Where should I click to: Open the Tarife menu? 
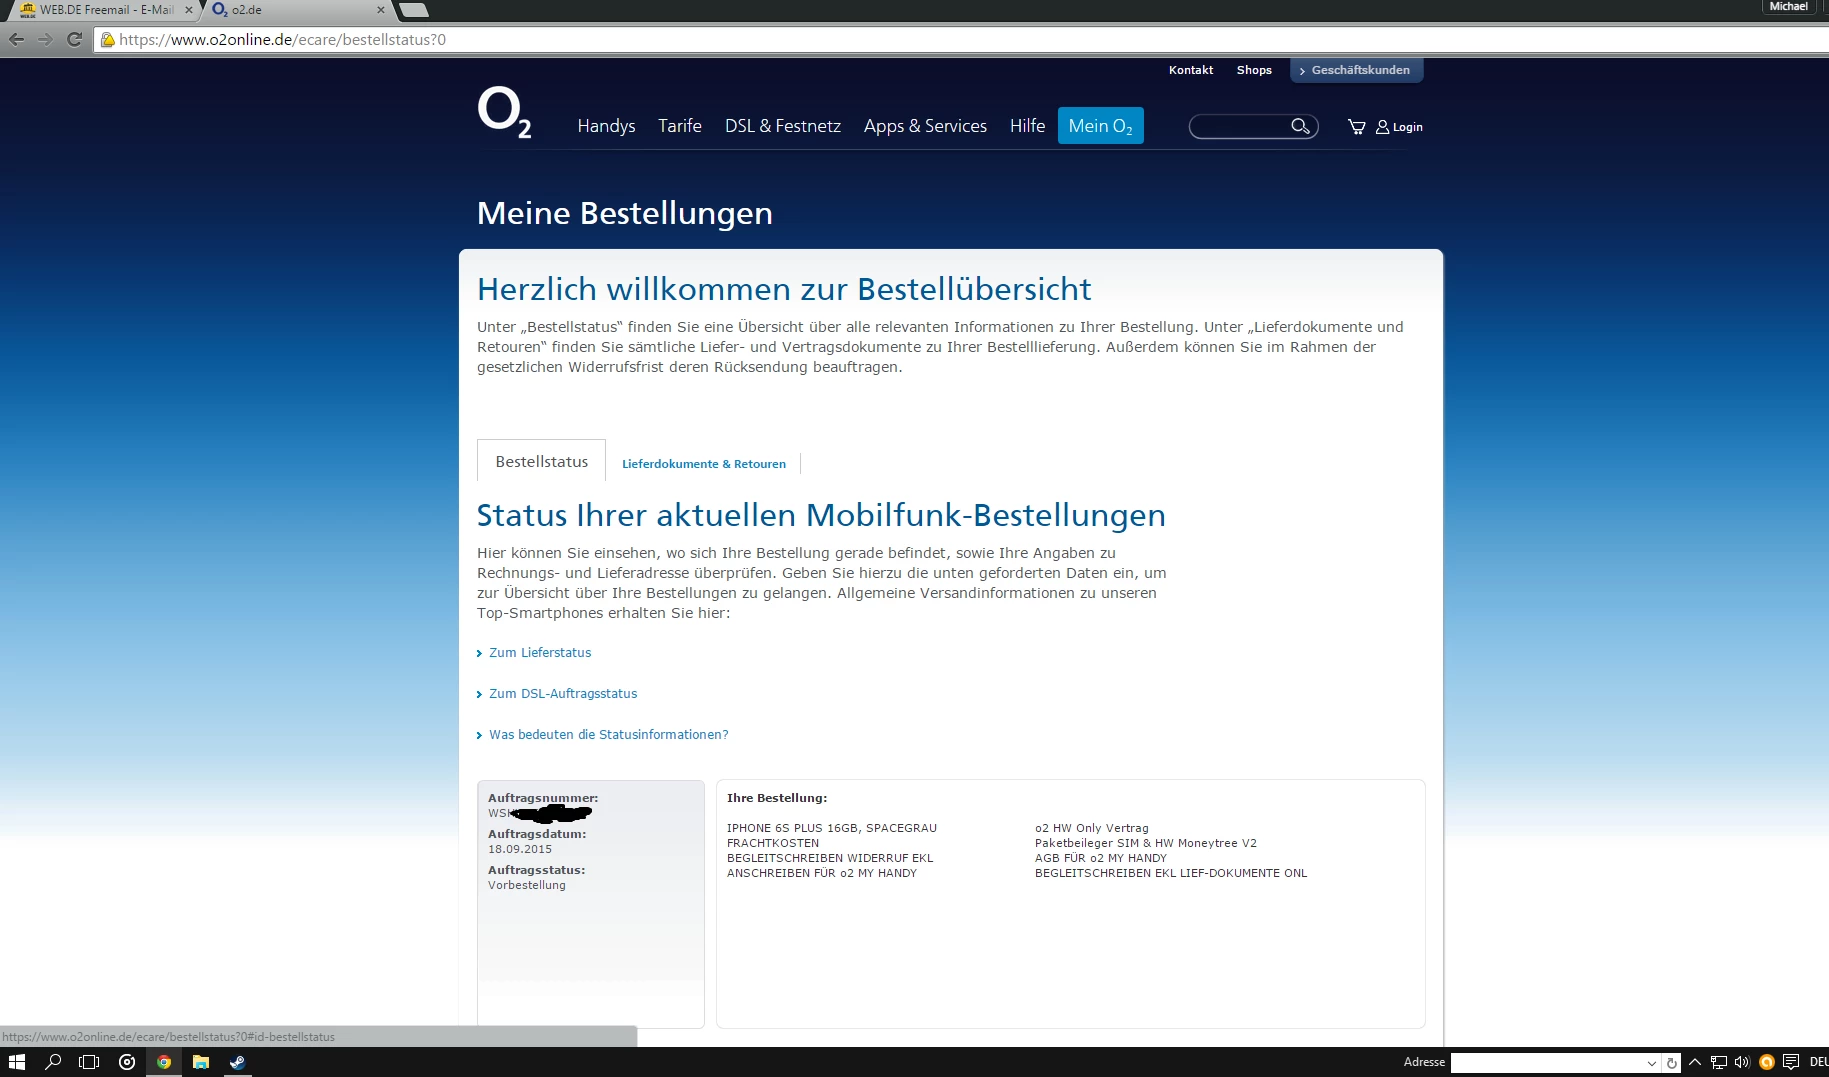[x=680, y=126]
